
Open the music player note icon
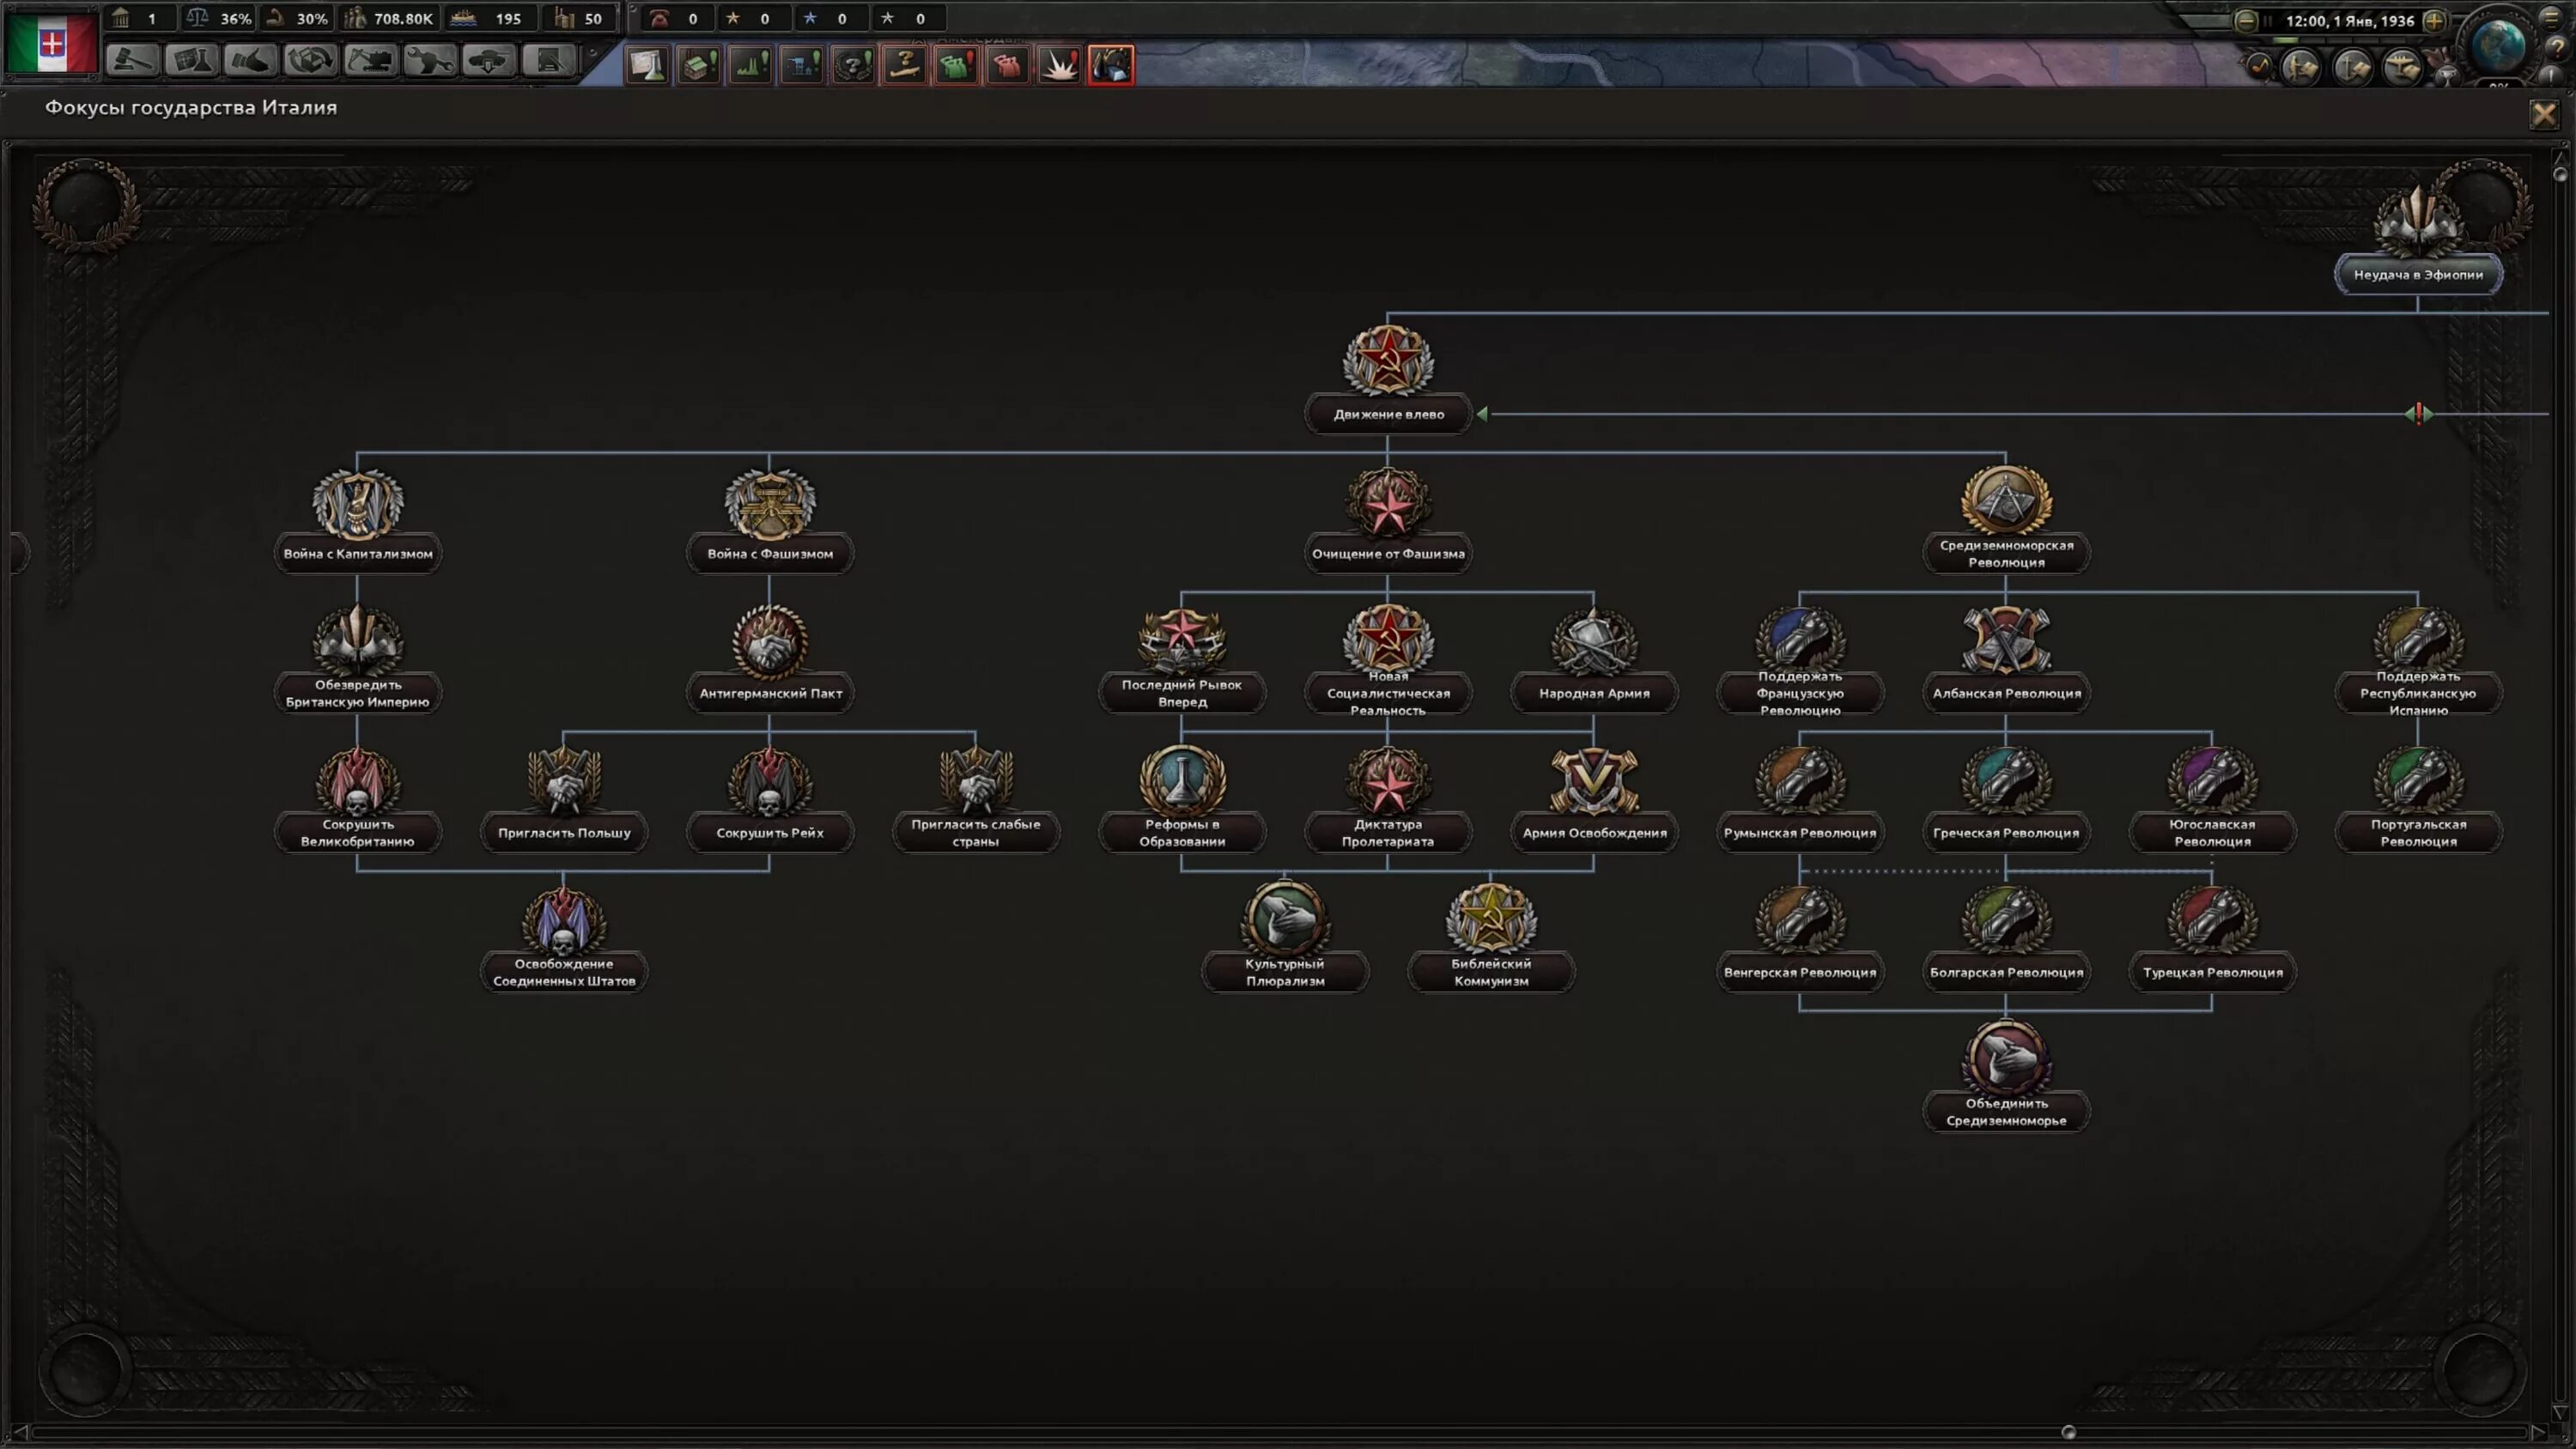(2260, 67)
